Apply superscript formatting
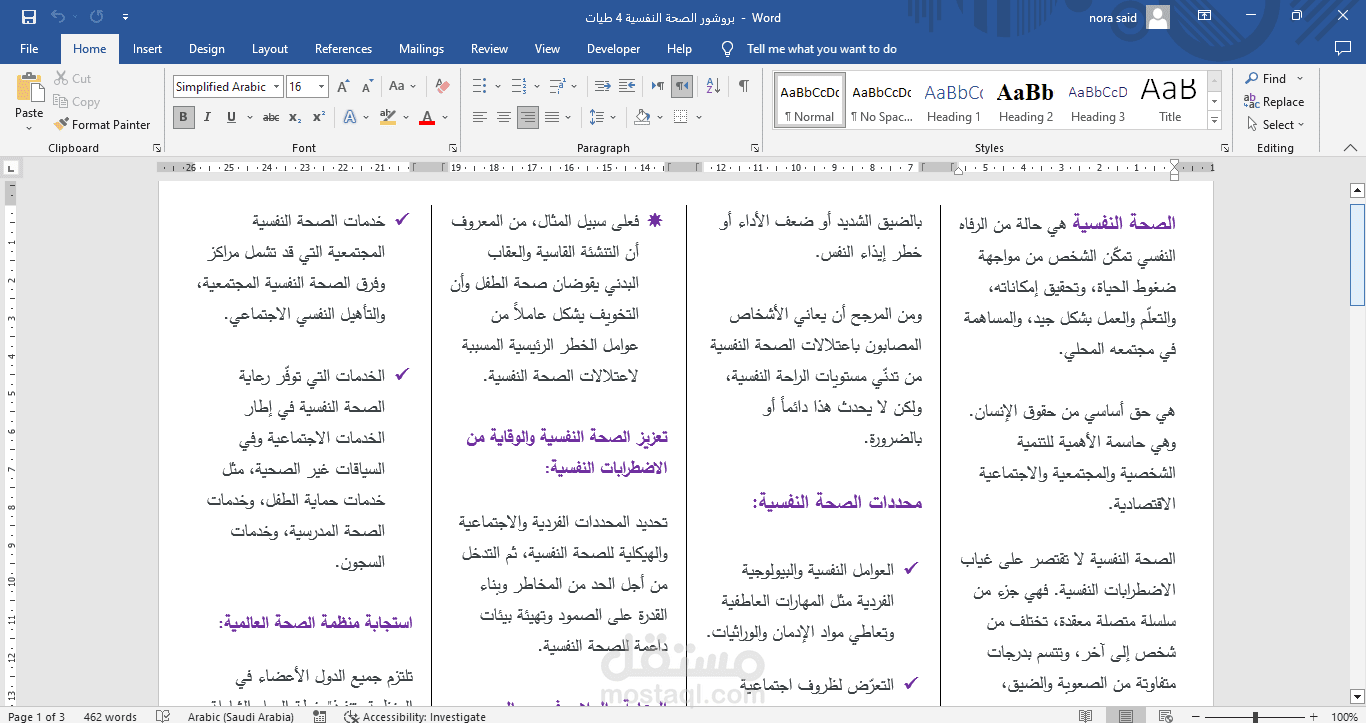 pos(318,117)
